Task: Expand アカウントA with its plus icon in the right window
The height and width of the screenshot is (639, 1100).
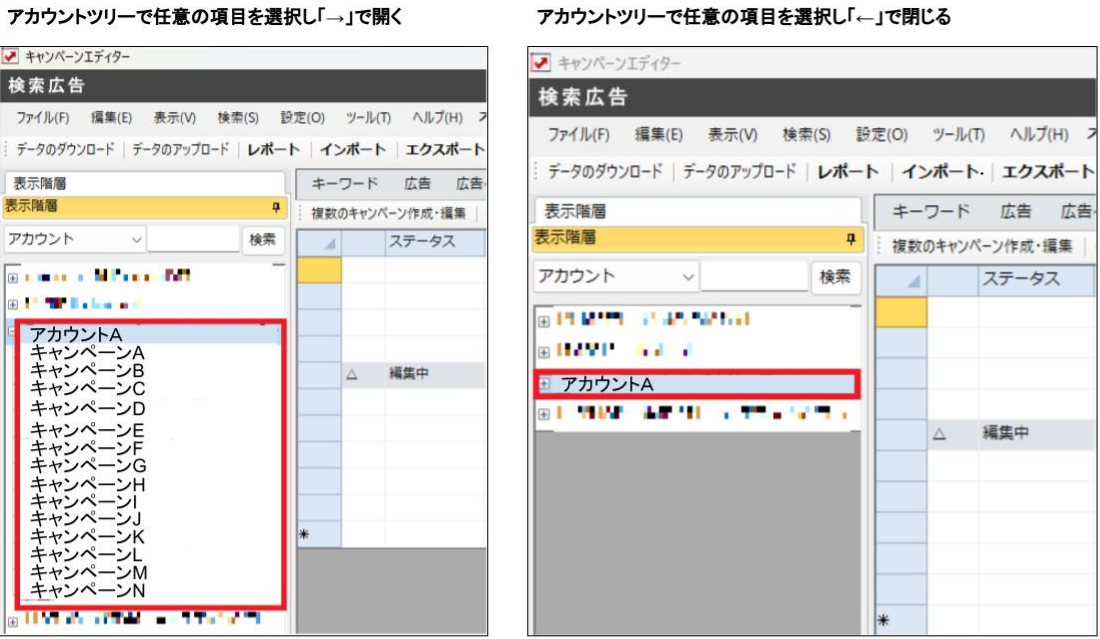Action: [545, 384]
